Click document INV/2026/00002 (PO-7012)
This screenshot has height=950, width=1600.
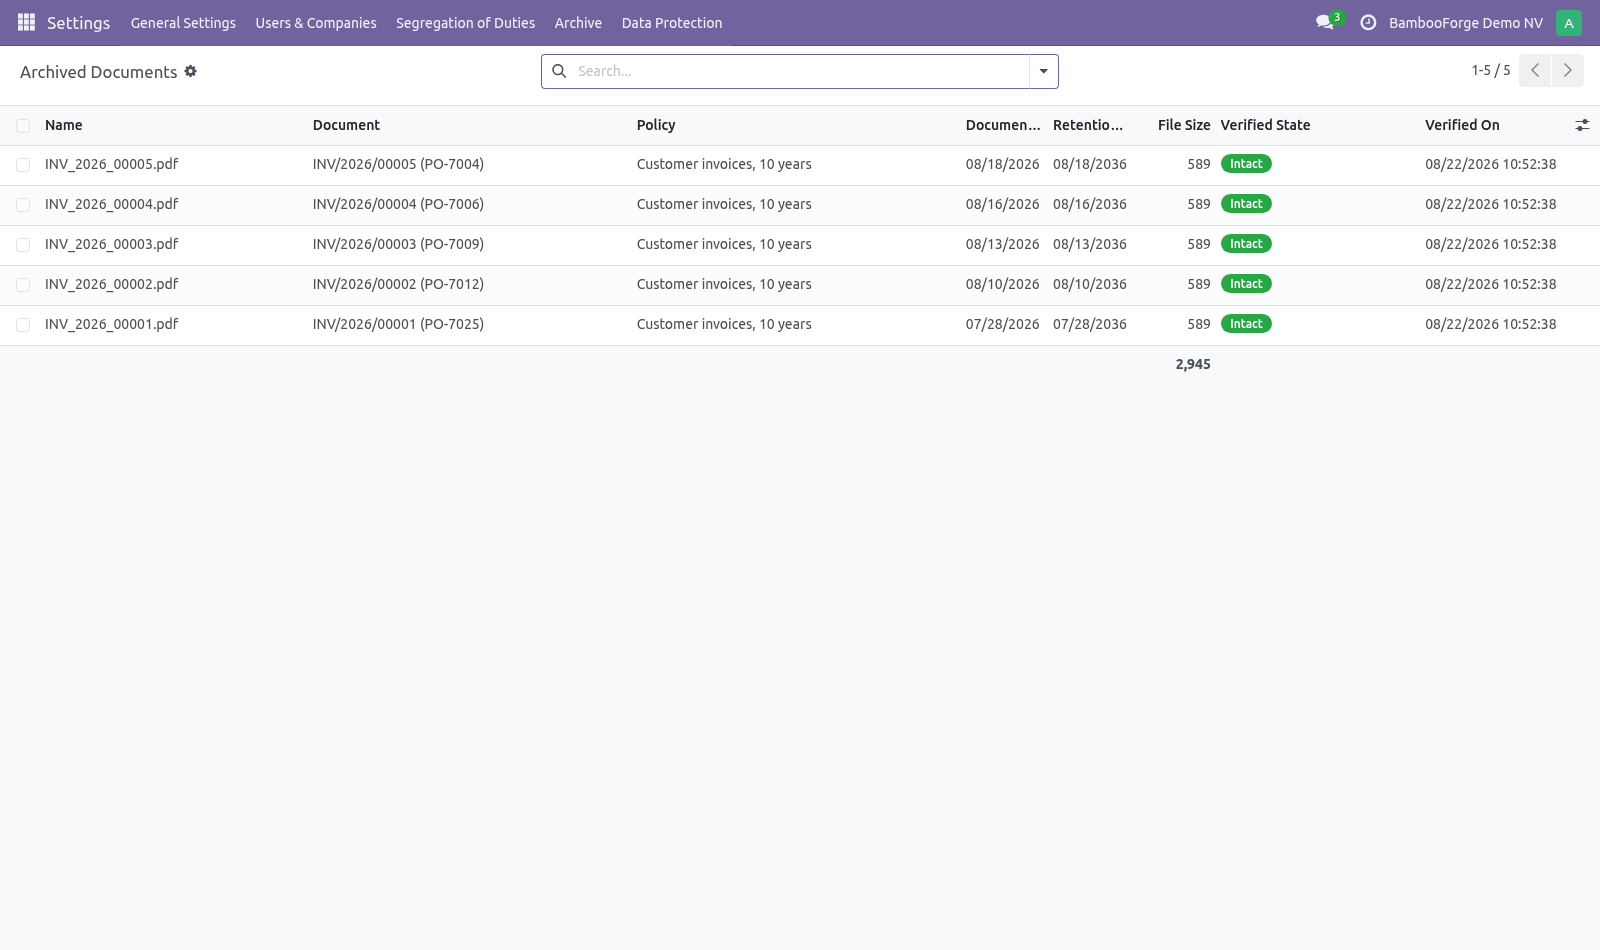(398, 284)
